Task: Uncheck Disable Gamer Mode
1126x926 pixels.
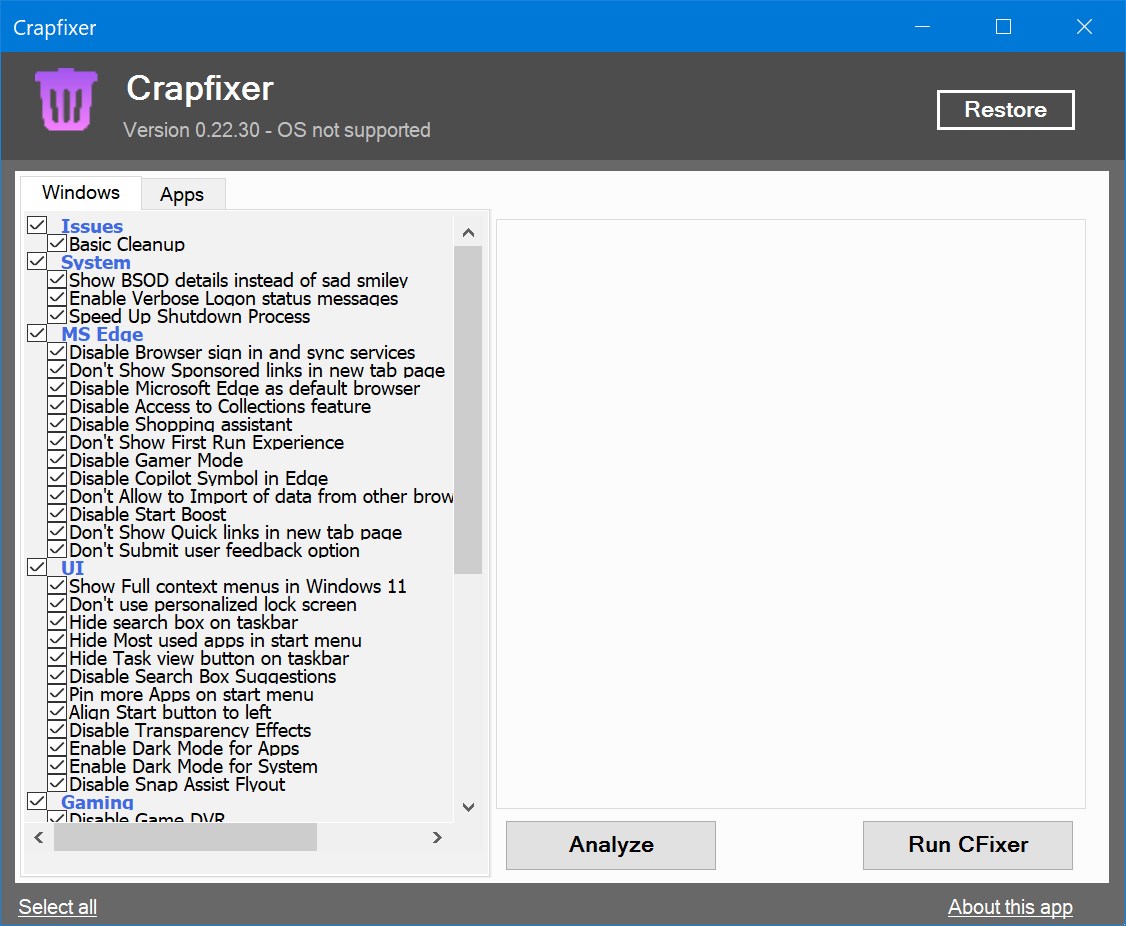Action: 57,460
